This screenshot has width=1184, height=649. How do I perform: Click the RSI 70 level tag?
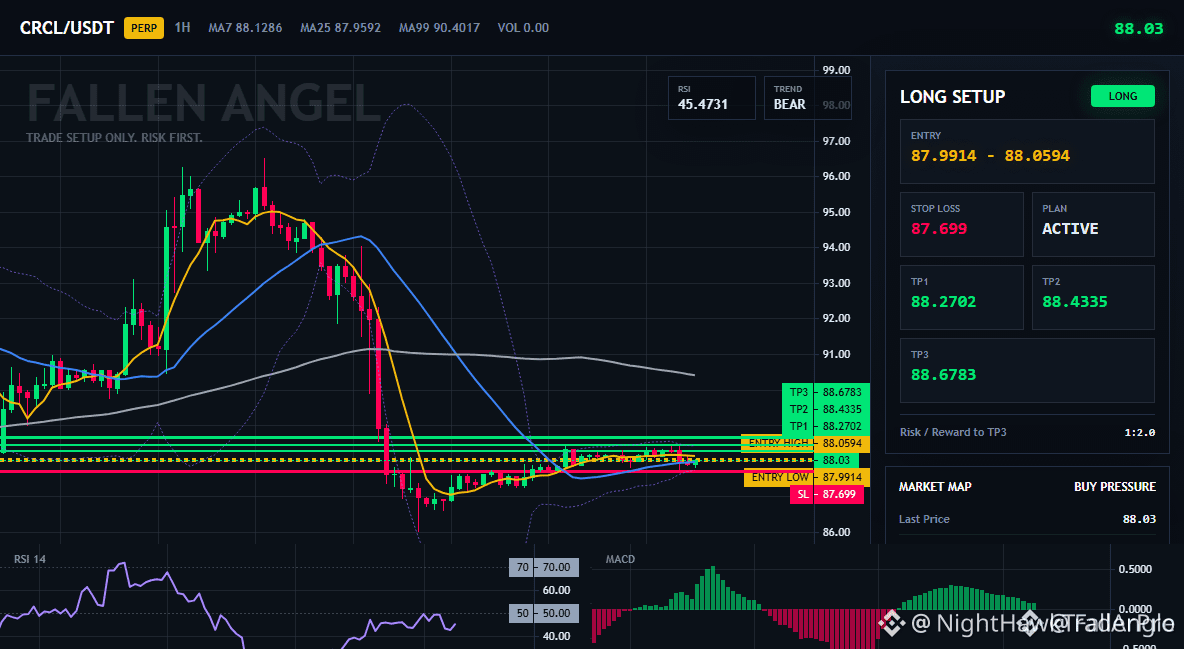coord(544,567)
